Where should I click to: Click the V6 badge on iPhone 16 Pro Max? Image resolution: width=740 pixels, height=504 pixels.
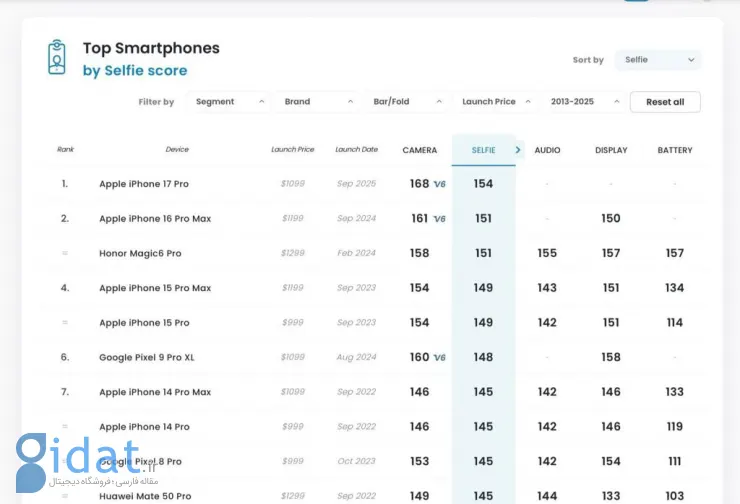(440, 219)
